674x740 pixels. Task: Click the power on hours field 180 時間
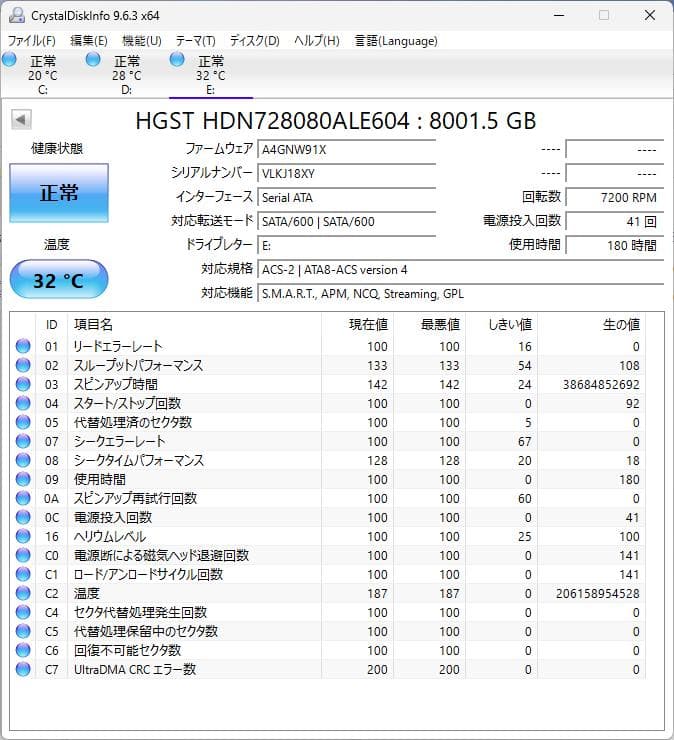pyautogui.click(x=615, y=245)
